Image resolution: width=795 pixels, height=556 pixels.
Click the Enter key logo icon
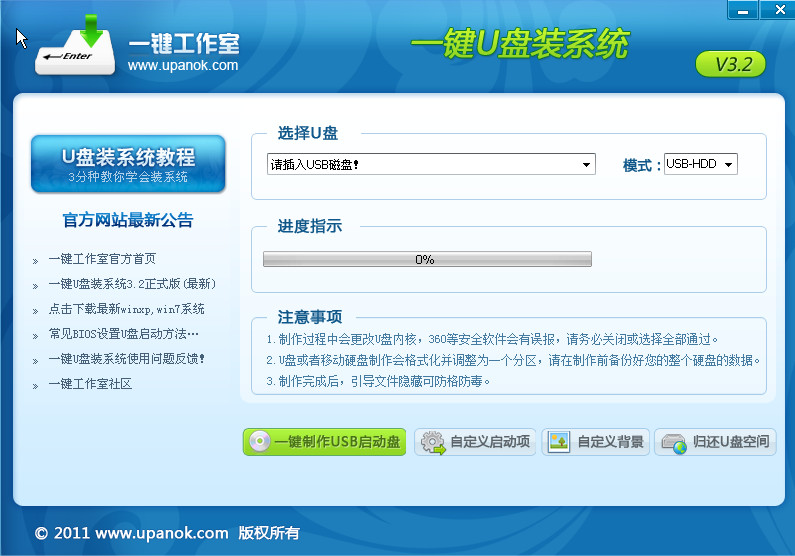75,46
